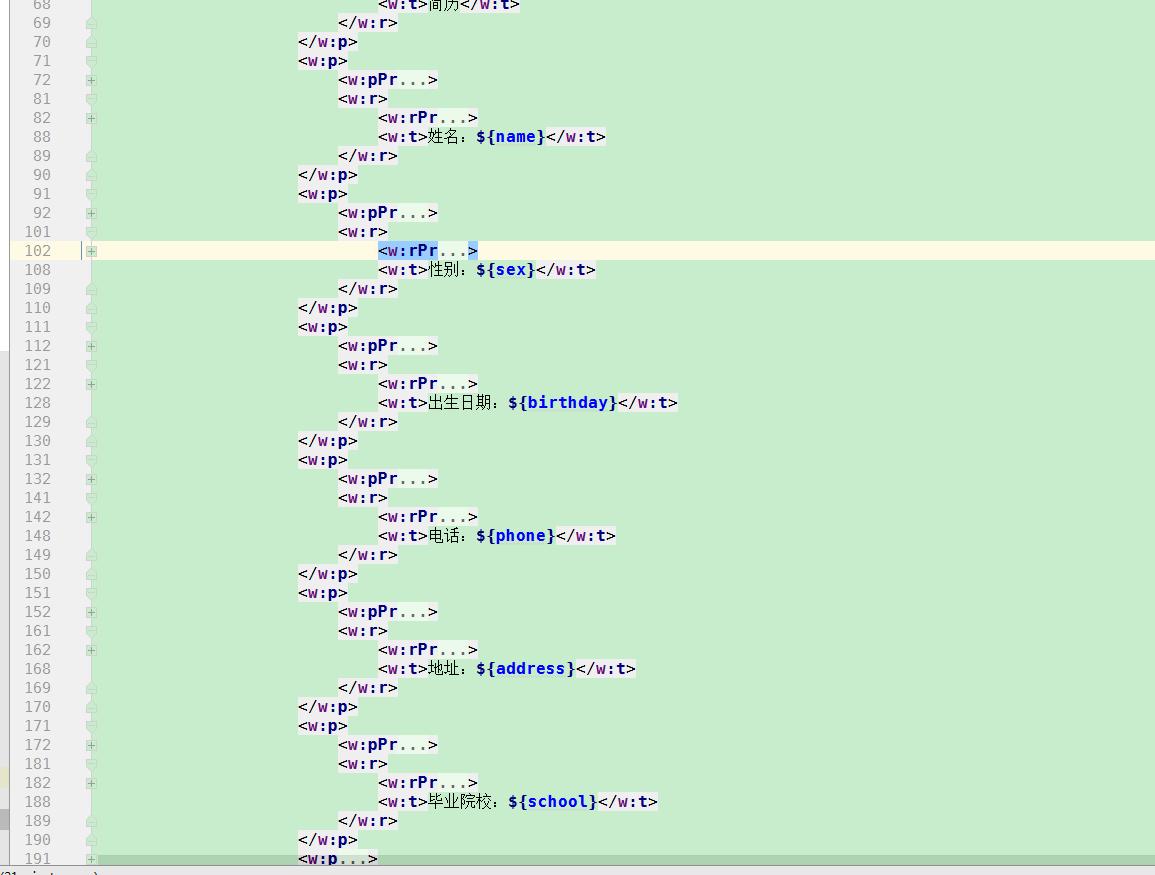Screen dimensions: 1155x875
Task: Click line number 88 in gutter
Action: pos(42,137)
